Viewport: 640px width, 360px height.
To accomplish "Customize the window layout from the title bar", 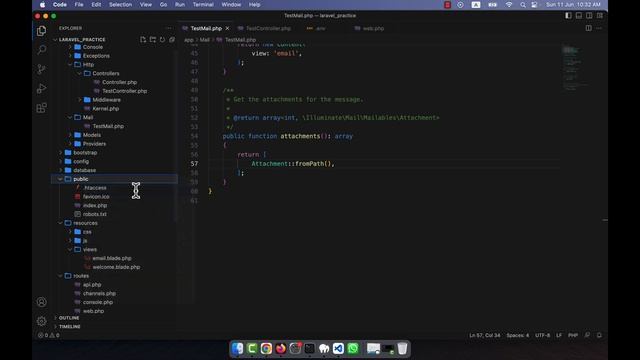I will (x=600, y=16).
